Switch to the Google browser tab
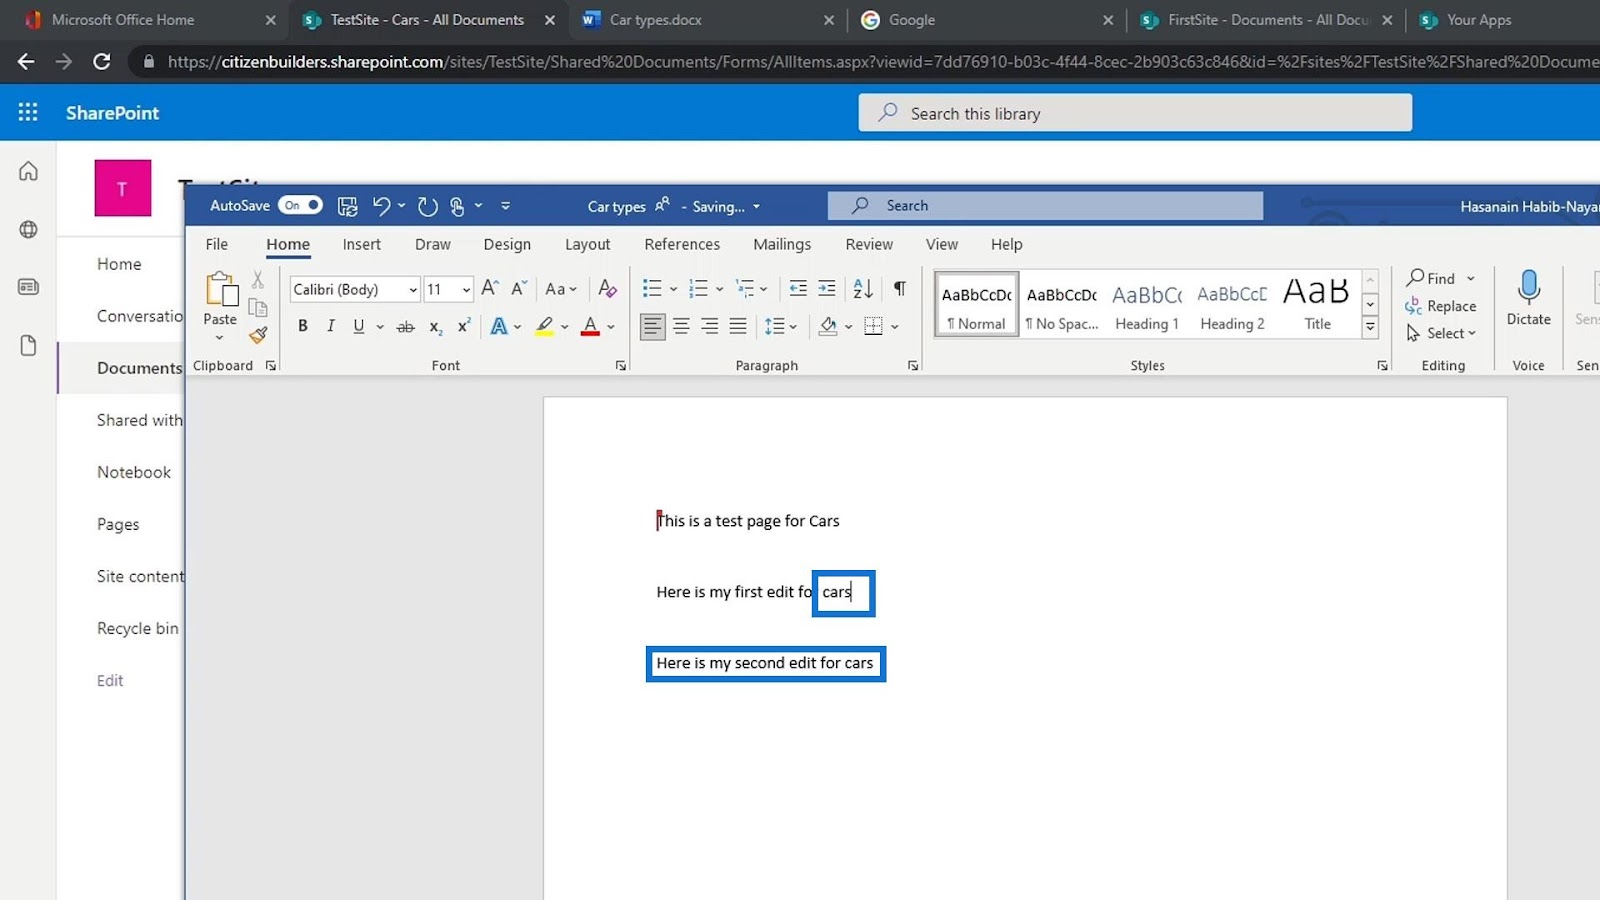1600x900 pixels. click(986, 20)
